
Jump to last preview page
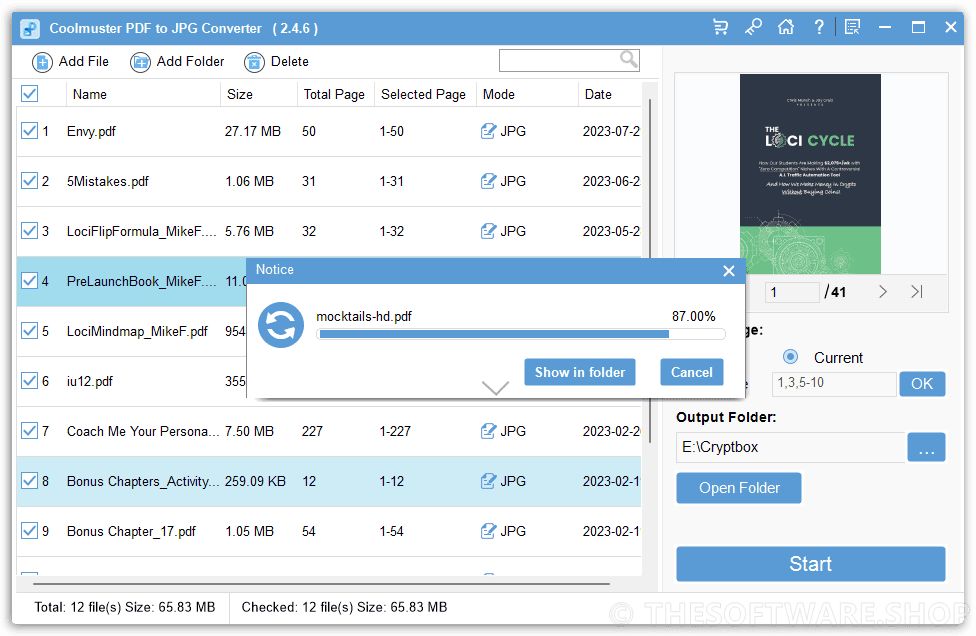pyautogui.click(x=917, y=291)
